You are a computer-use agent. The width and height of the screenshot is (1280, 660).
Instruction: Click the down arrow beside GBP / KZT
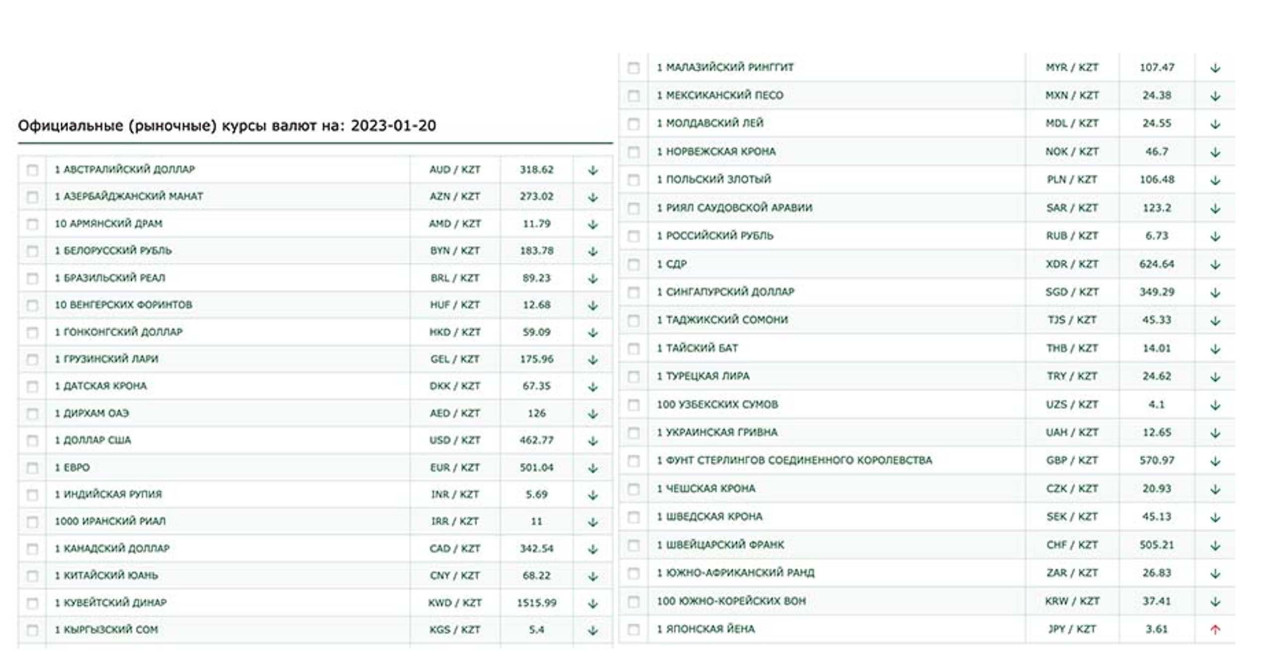(1215, 461)
